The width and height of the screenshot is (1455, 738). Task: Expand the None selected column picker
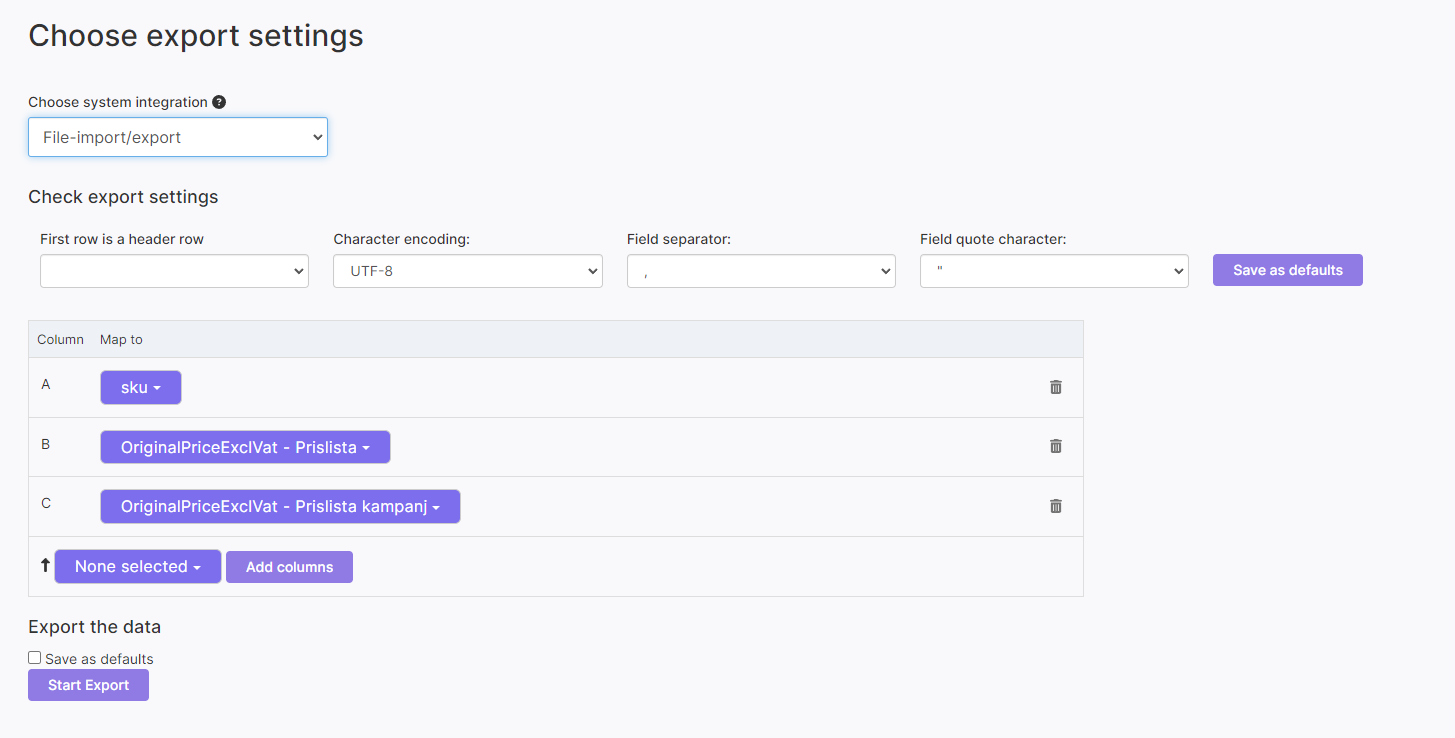point(138,567)
